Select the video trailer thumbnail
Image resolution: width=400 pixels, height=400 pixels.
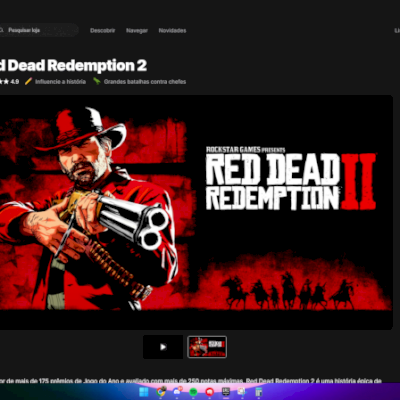coord(163,347)
